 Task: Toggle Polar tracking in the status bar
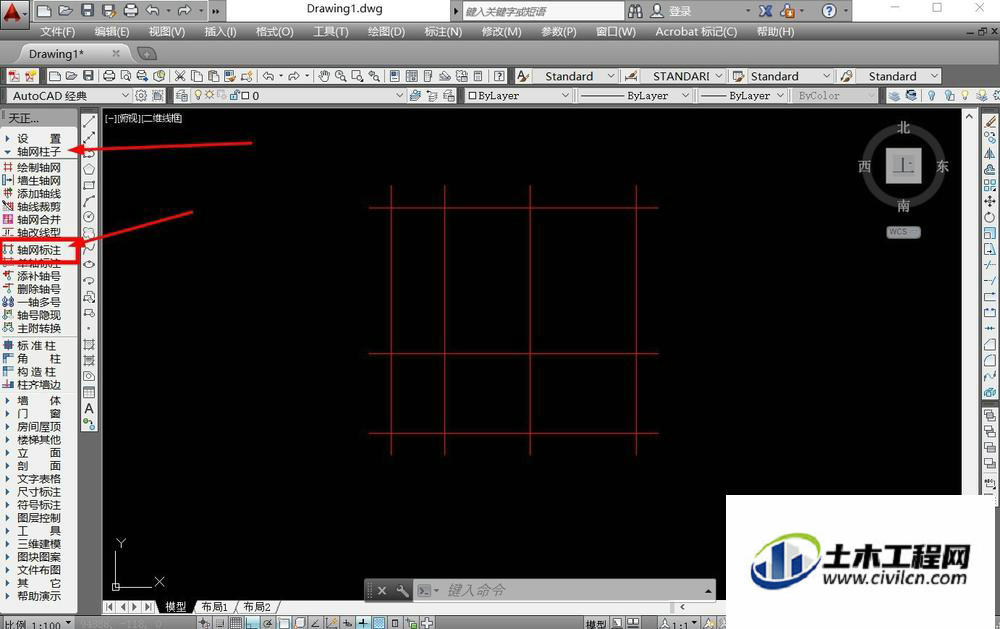(268, 623)
